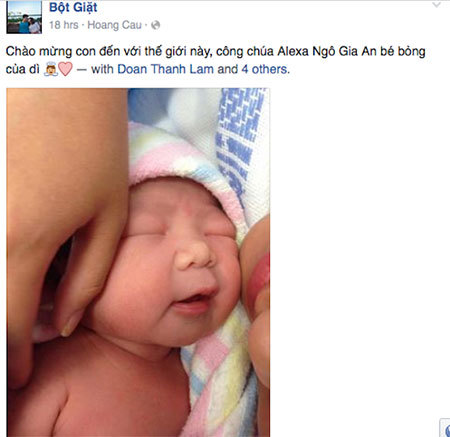Screen dimensions: 450x437
Task: Open tagged friend Doan Thanh Lam
Action: (166, 69)
